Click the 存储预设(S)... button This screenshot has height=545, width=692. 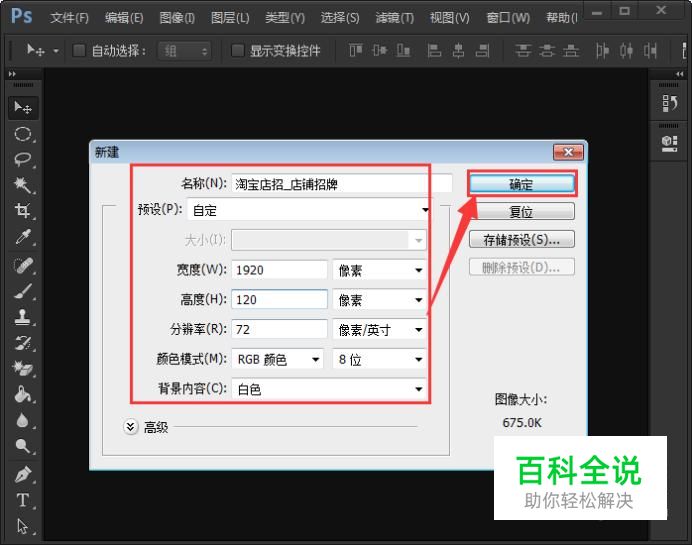point(522,240)
